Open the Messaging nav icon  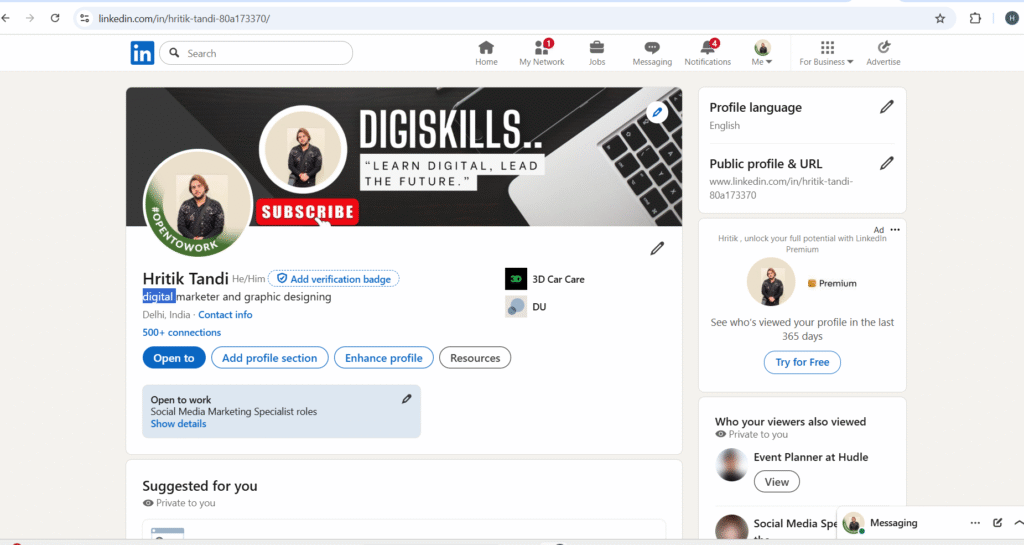tap(652, 48)
